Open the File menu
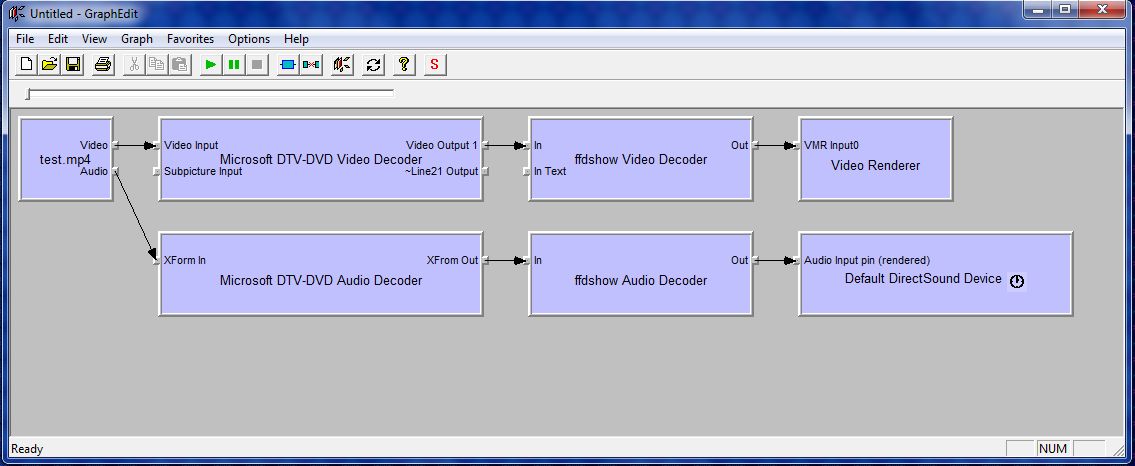The image size is (1135, 466). 25,39
